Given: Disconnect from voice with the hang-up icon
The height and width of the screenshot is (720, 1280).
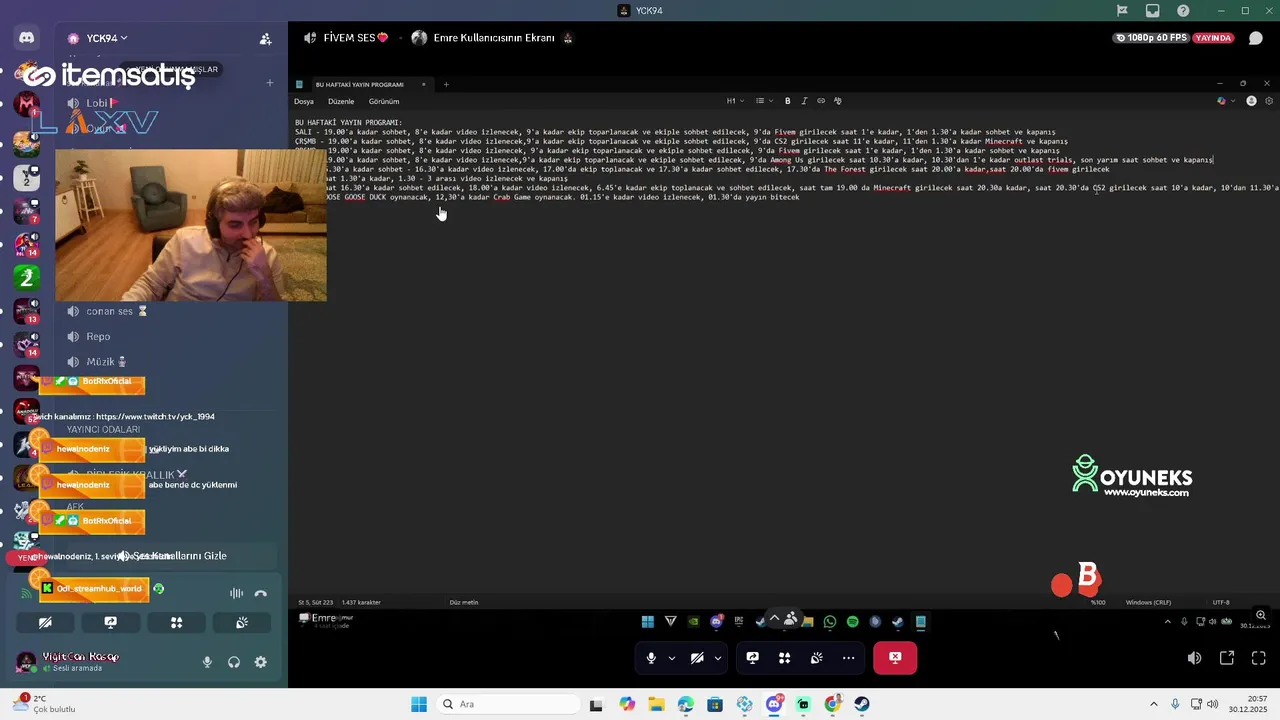Looking at the screenshot, I should (261, 593).
